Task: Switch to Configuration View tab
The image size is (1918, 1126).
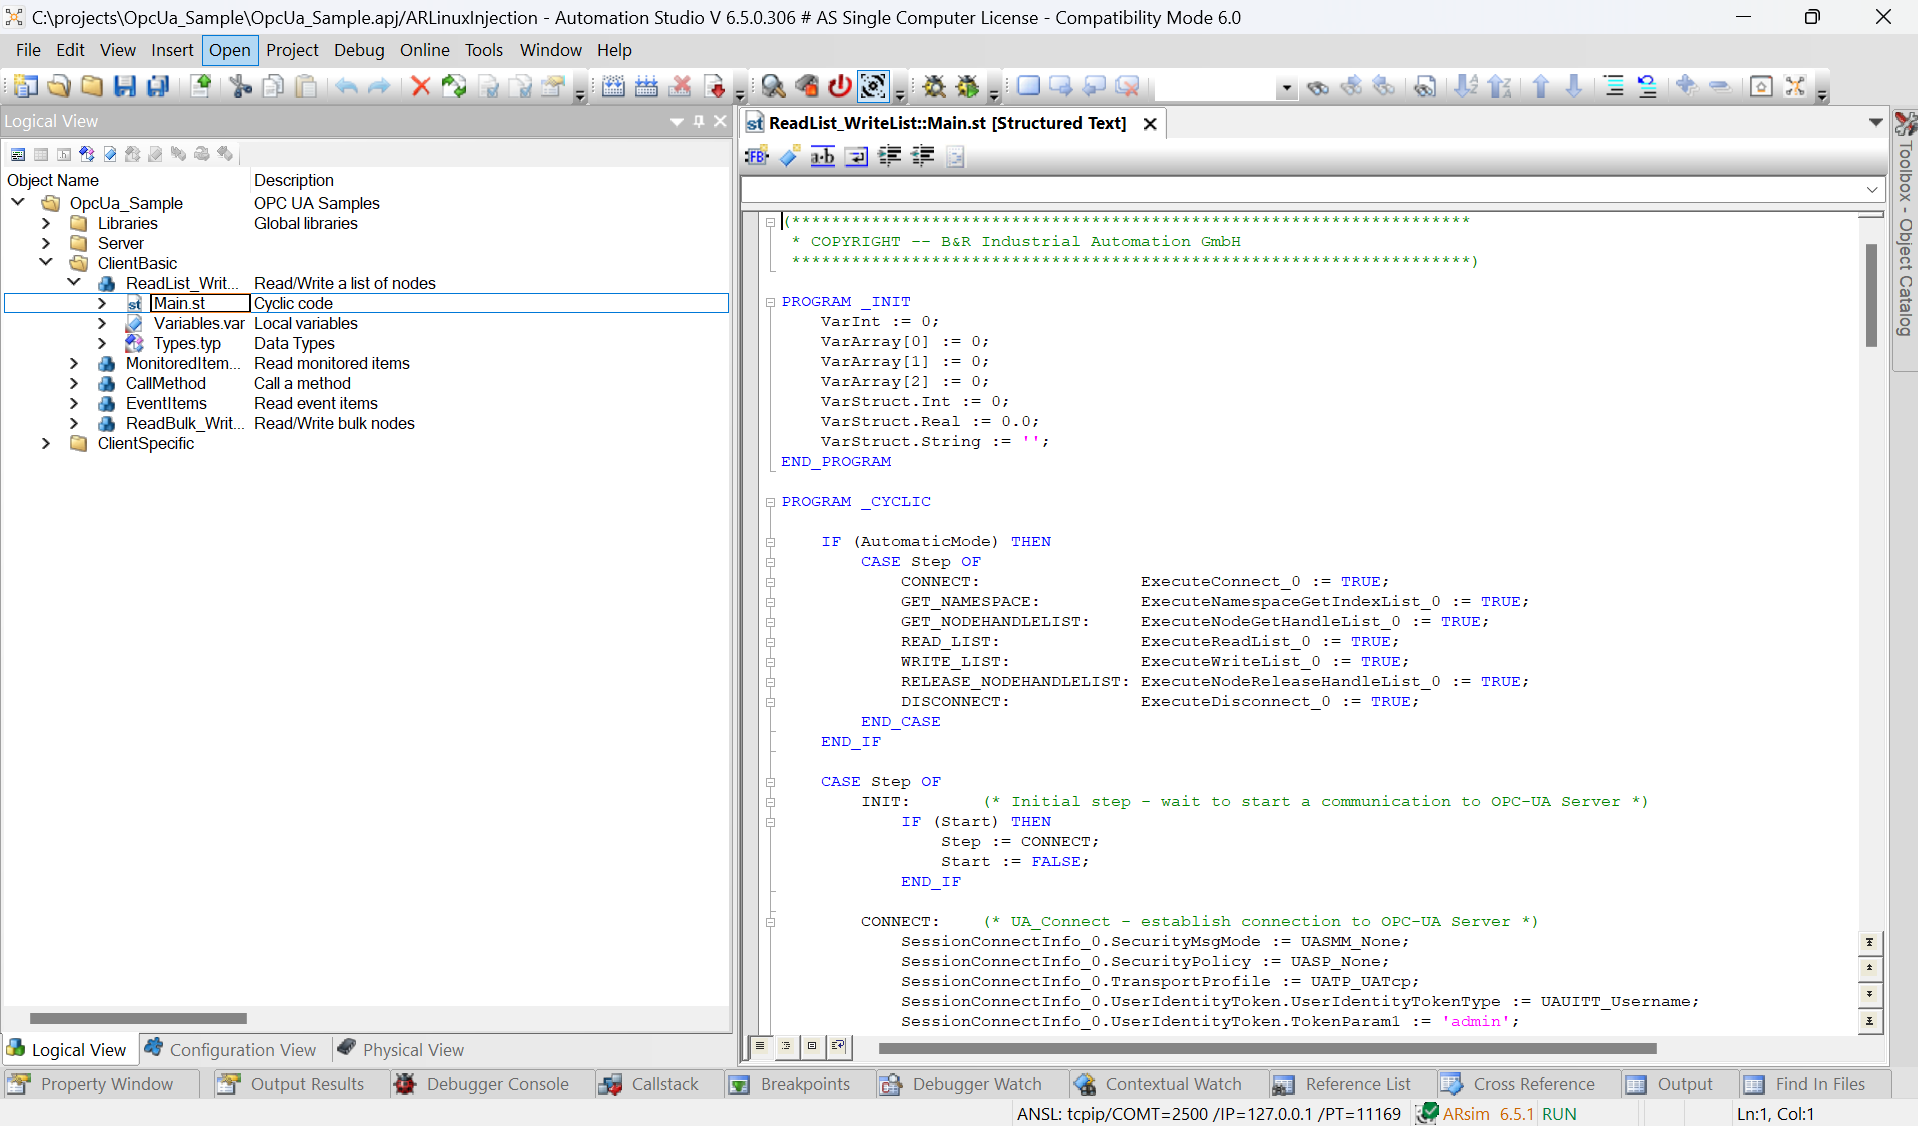Action: click(231, 1049)
